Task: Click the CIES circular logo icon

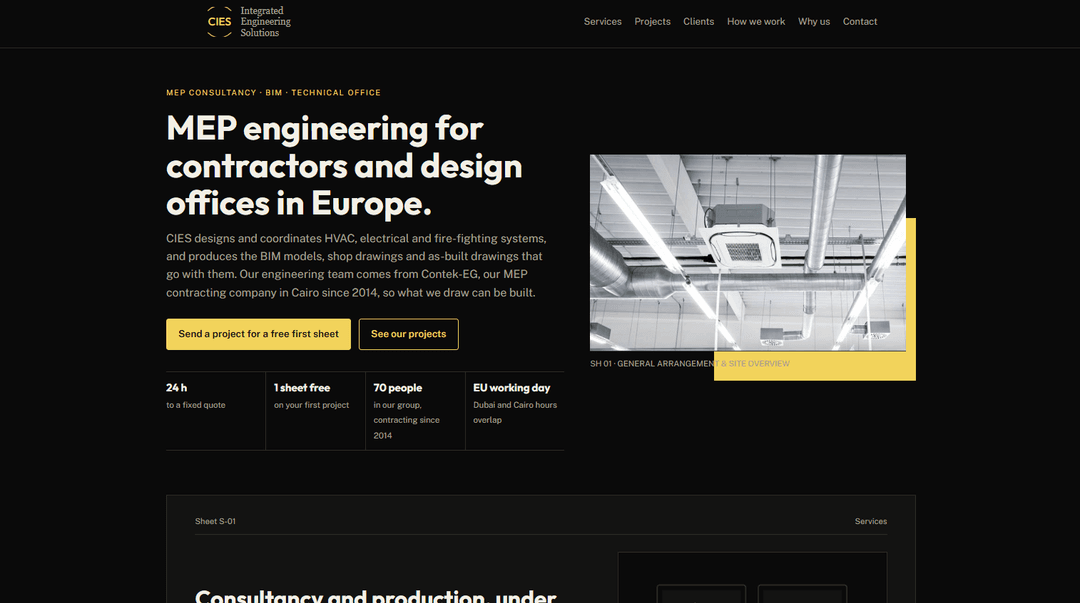Action: pyautogui.click(x=220, y=22)
